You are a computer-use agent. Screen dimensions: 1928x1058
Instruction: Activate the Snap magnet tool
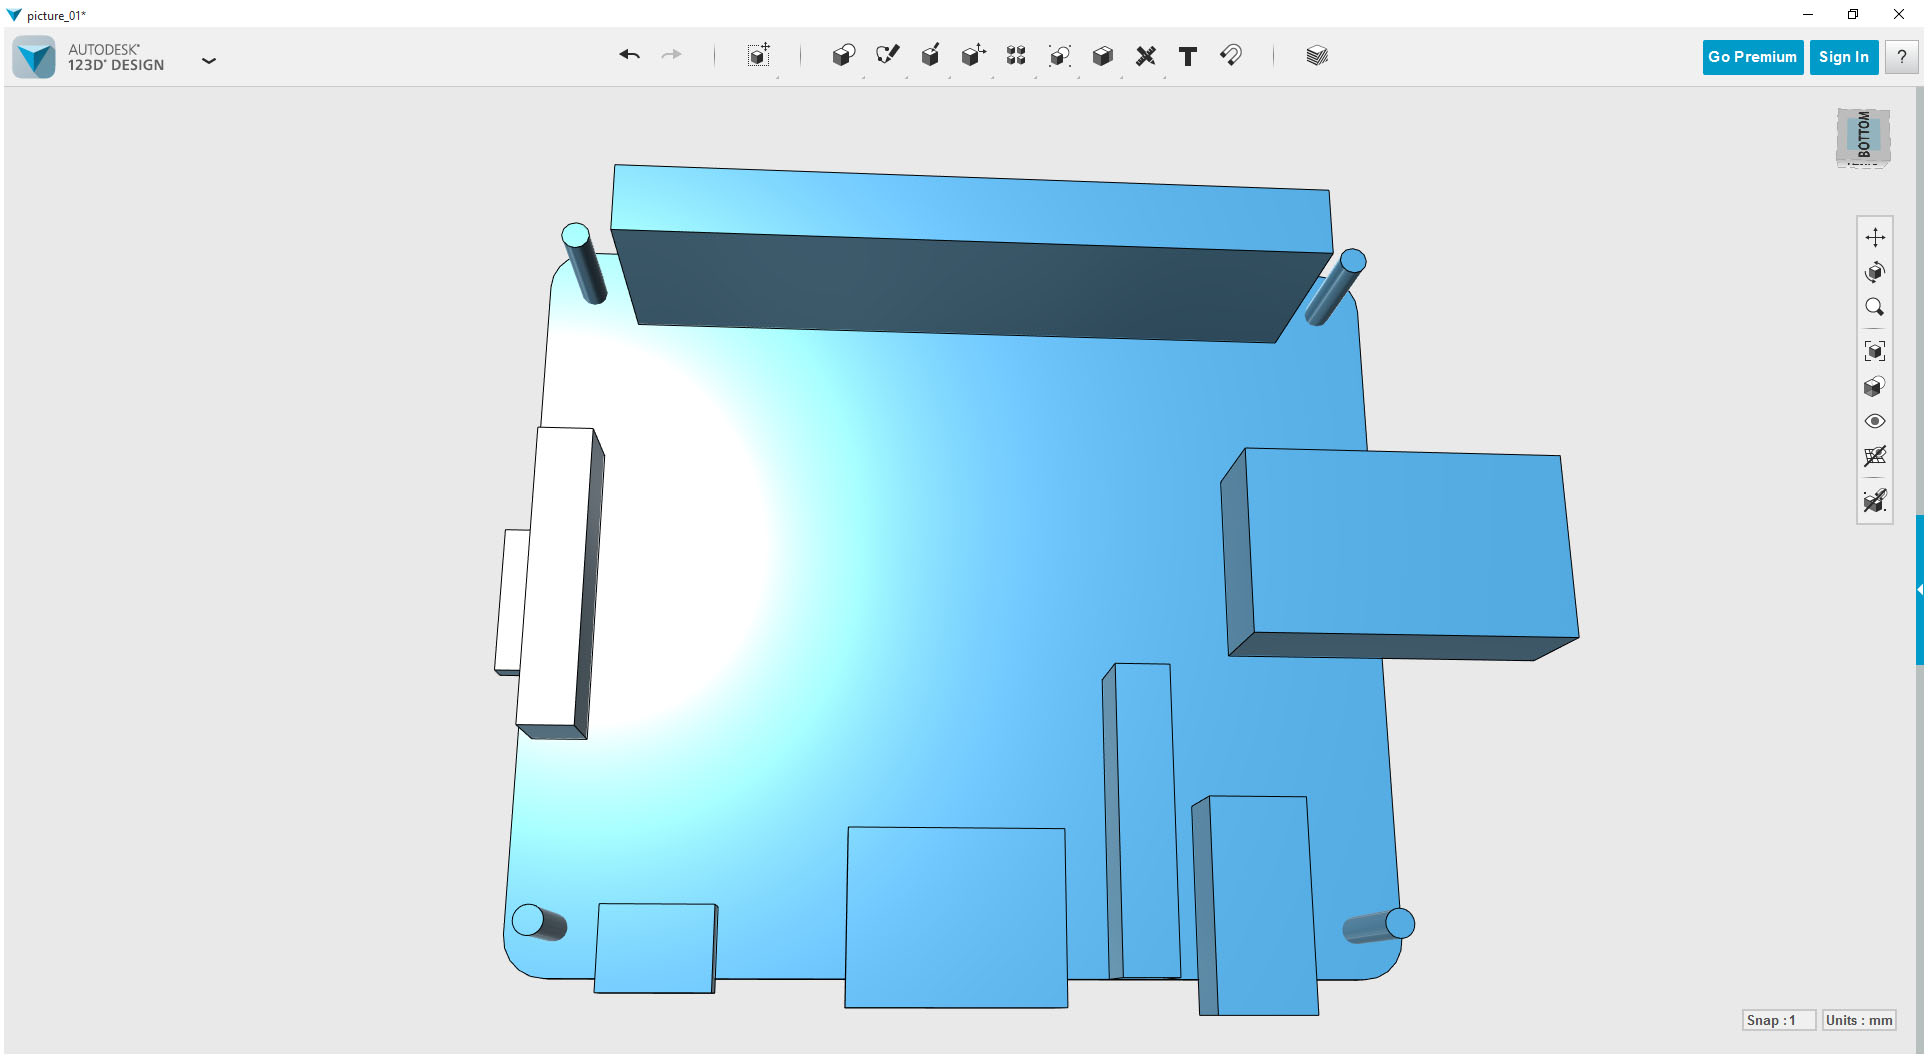click(x=1231, y=56)
